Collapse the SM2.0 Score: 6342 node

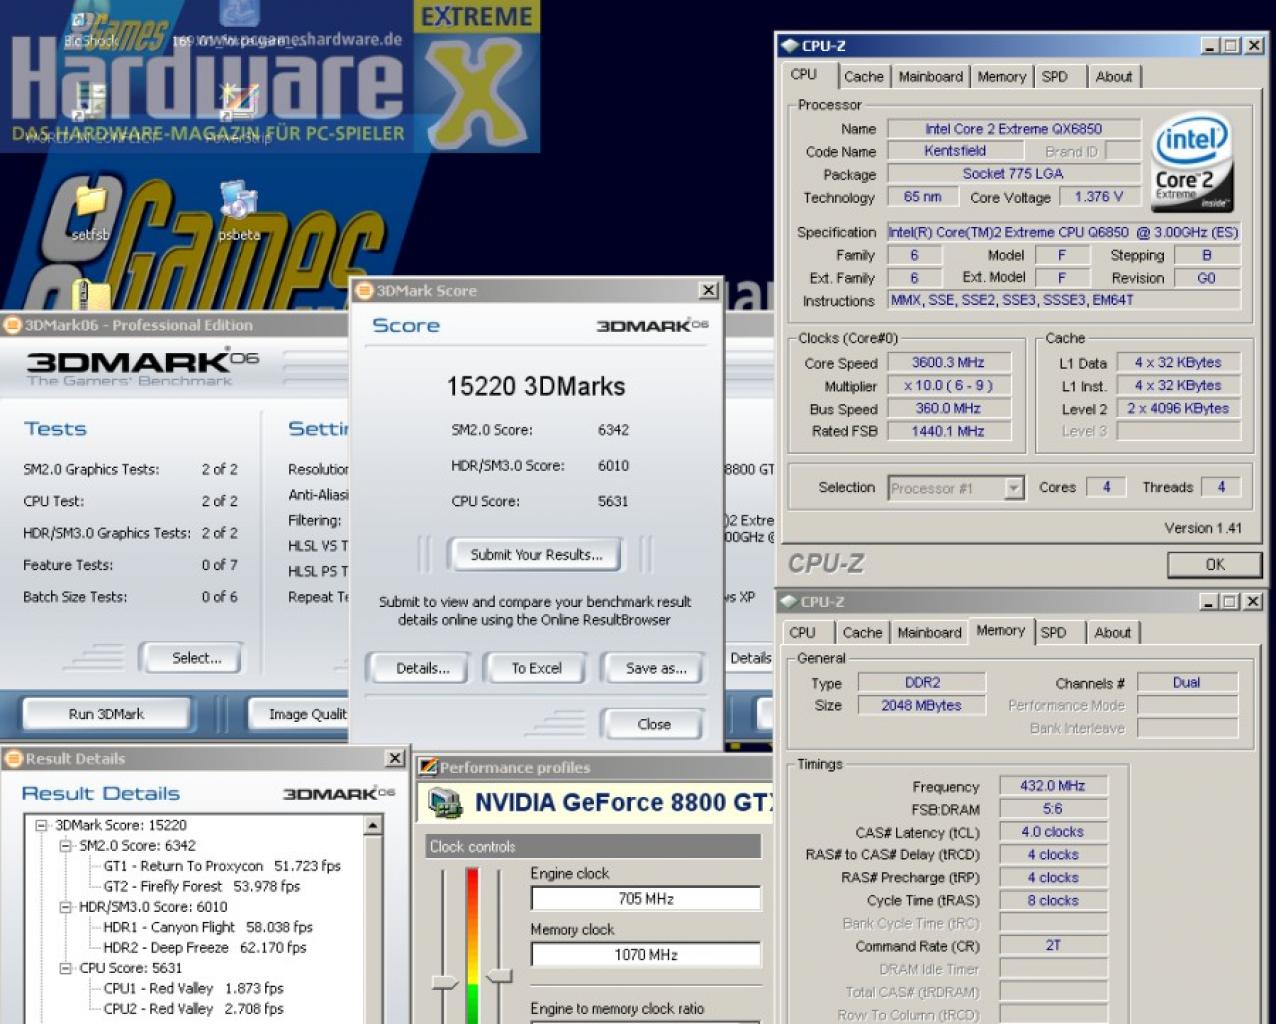point(66,845)
